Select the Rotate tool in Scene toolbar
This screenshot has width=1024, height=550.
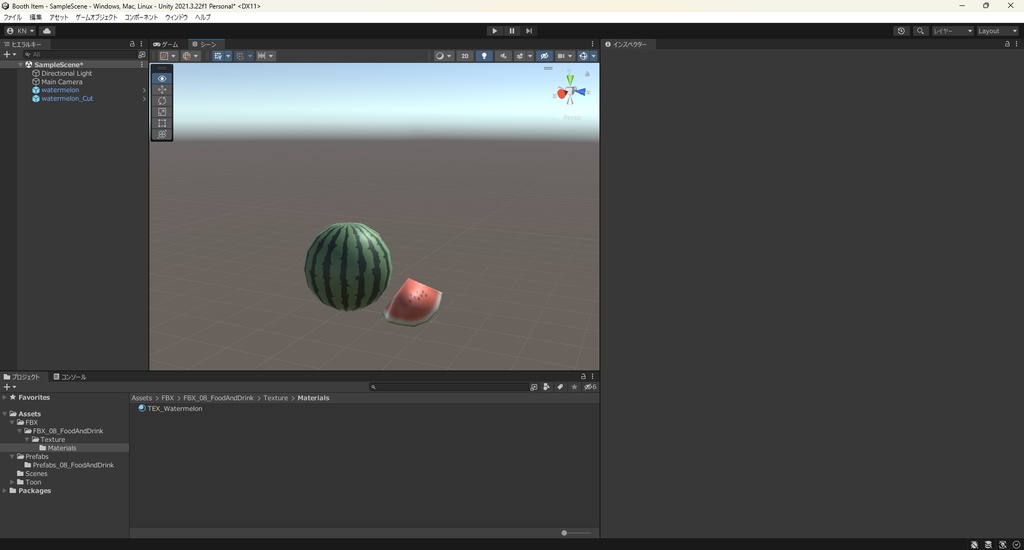coord(162,101)
